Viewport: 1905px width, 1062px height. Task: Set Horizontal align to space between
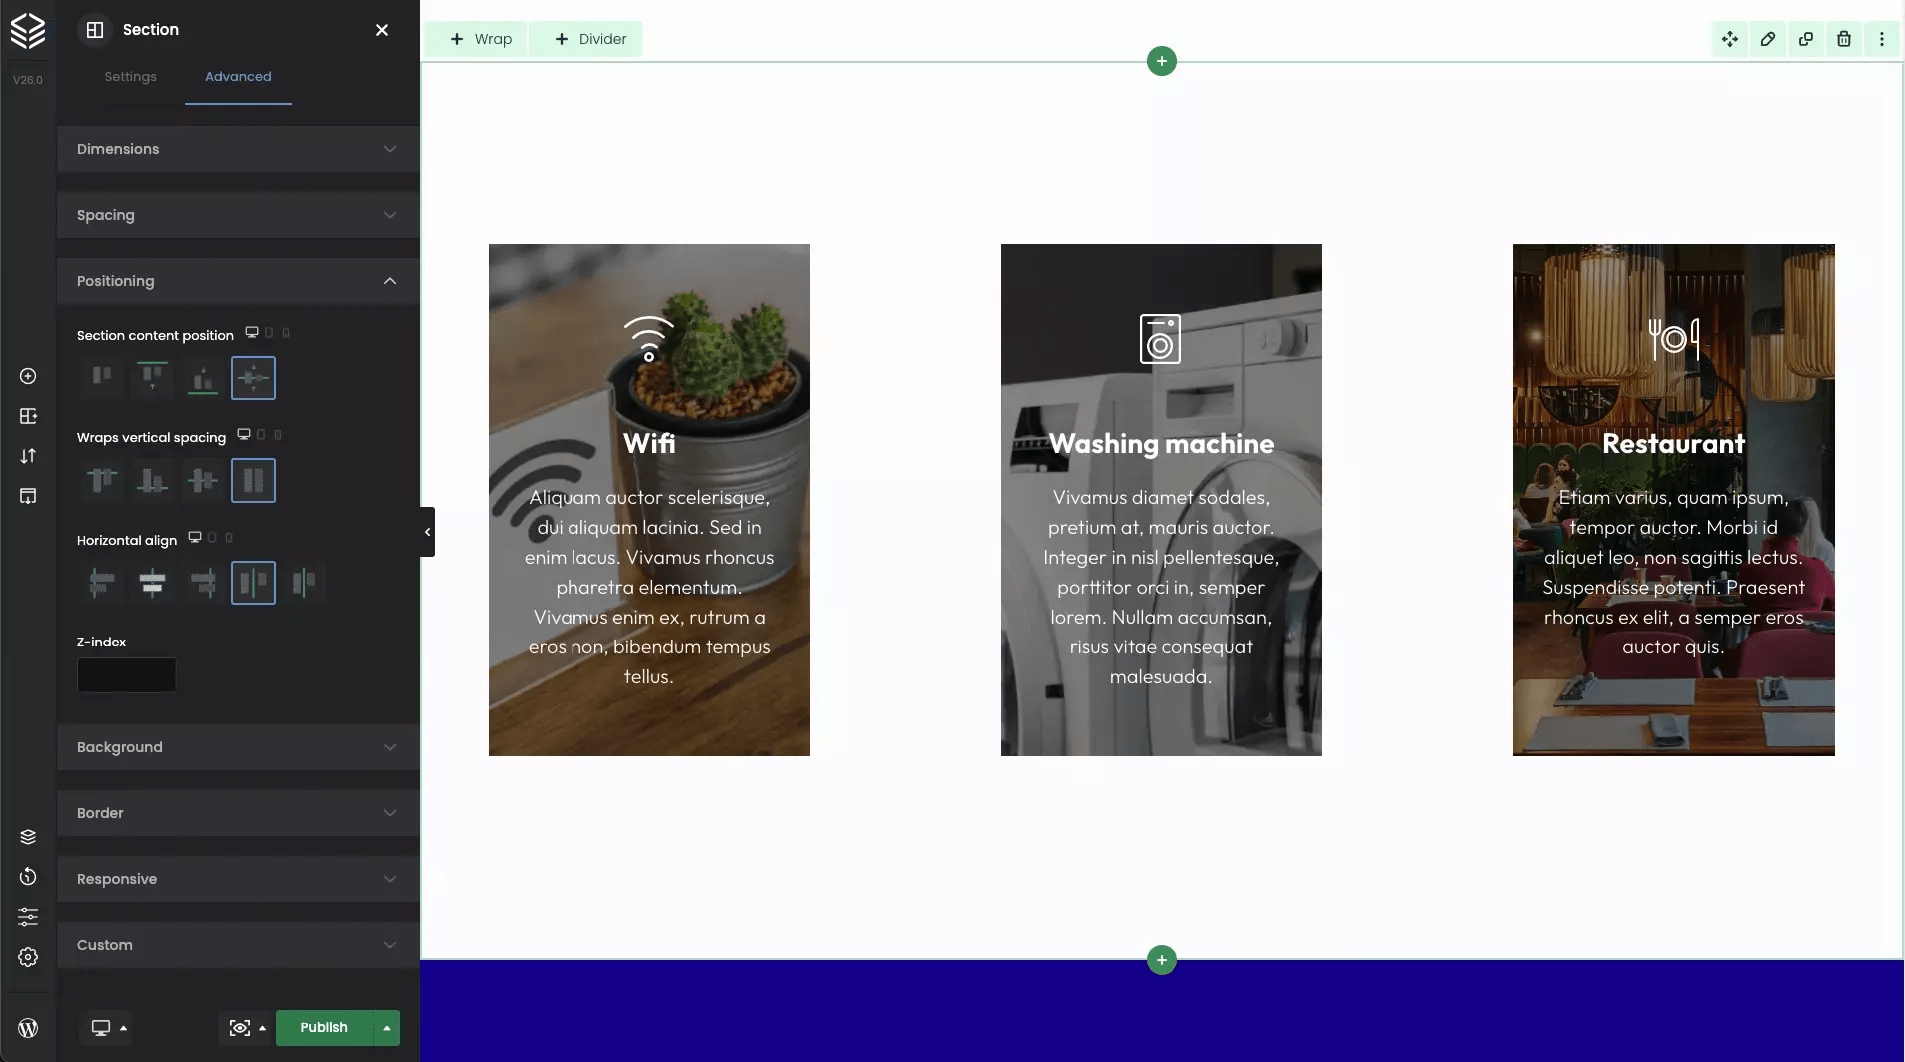pyautogui.click(x=253, y=583)
